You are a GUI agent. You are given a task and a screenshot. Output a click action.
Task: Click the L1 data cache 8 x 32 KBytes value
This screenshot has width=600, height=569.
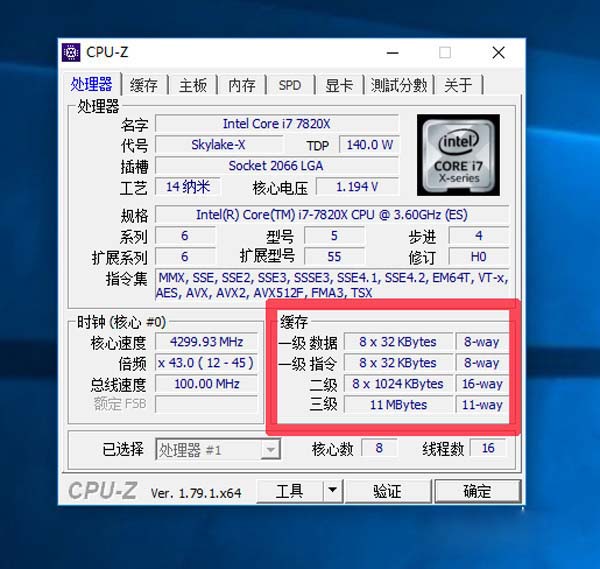398,342
